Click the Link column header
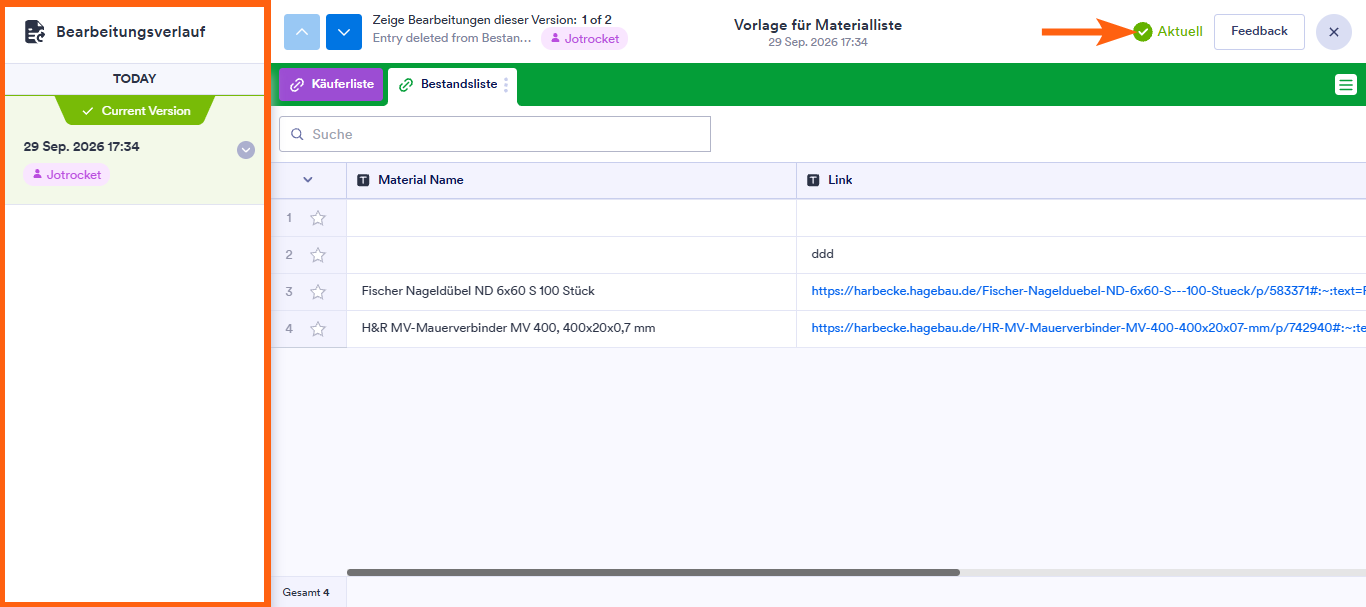The height and width of the screenshot is (607, 1366). [x=1081, y=180]
